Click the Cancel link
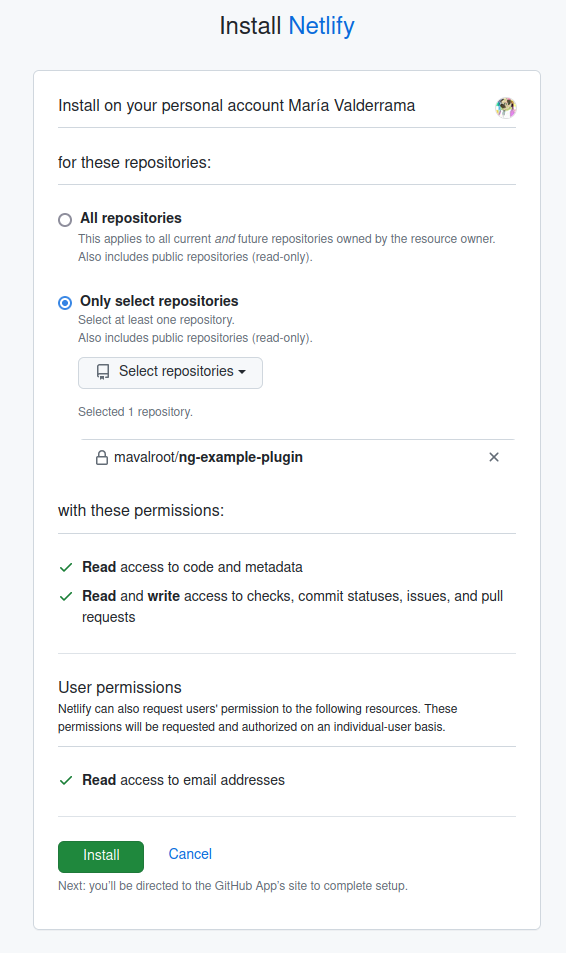This screenshot has width=566, height=953. [190, 854]
